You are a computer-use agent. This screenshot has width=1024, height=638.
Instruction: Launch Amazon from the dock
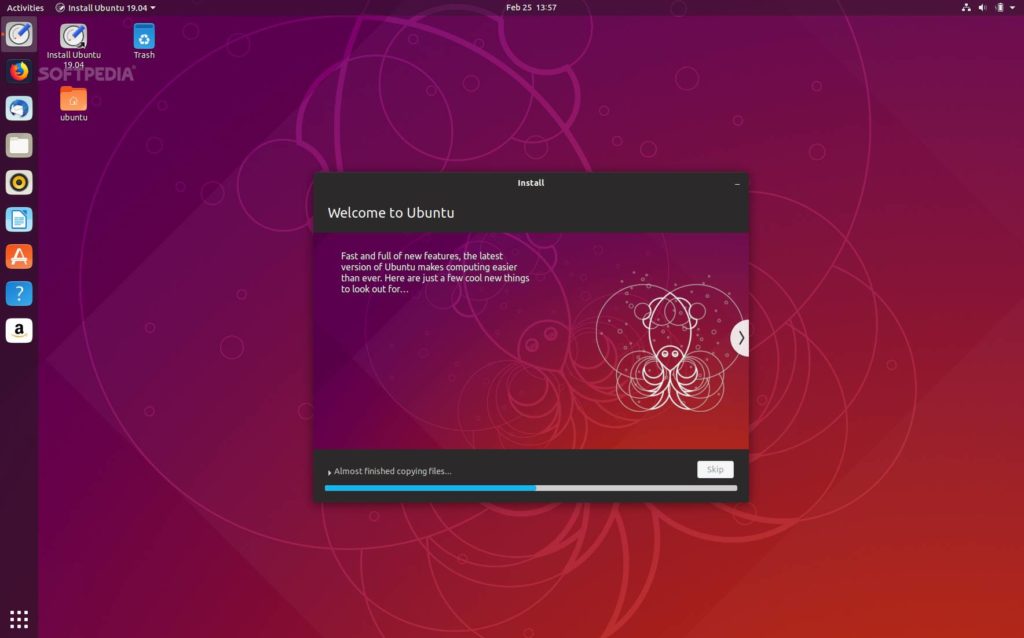(19, 330)
